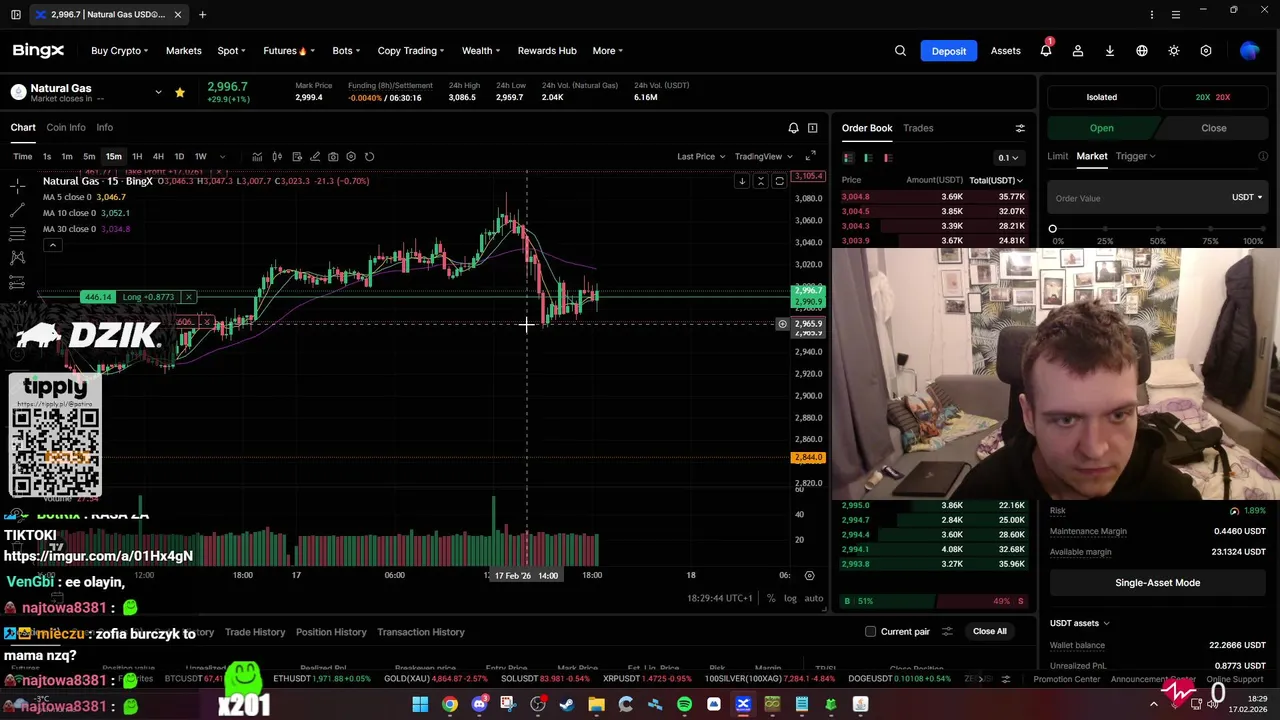Screen dimensions: 1280x720
Task: Click the Deposit button
Action: (949, 51)
